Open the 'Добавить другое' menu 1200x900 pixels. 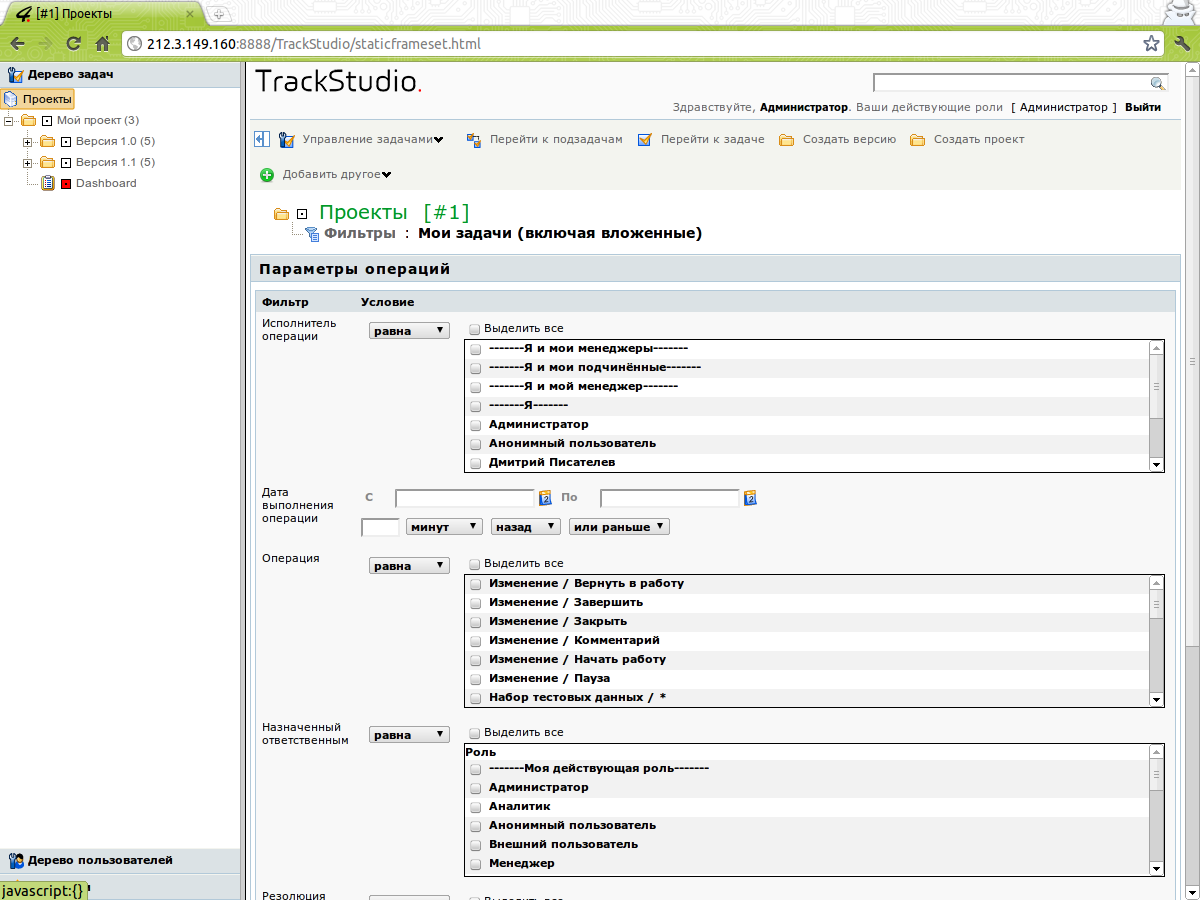click(336, 175)
